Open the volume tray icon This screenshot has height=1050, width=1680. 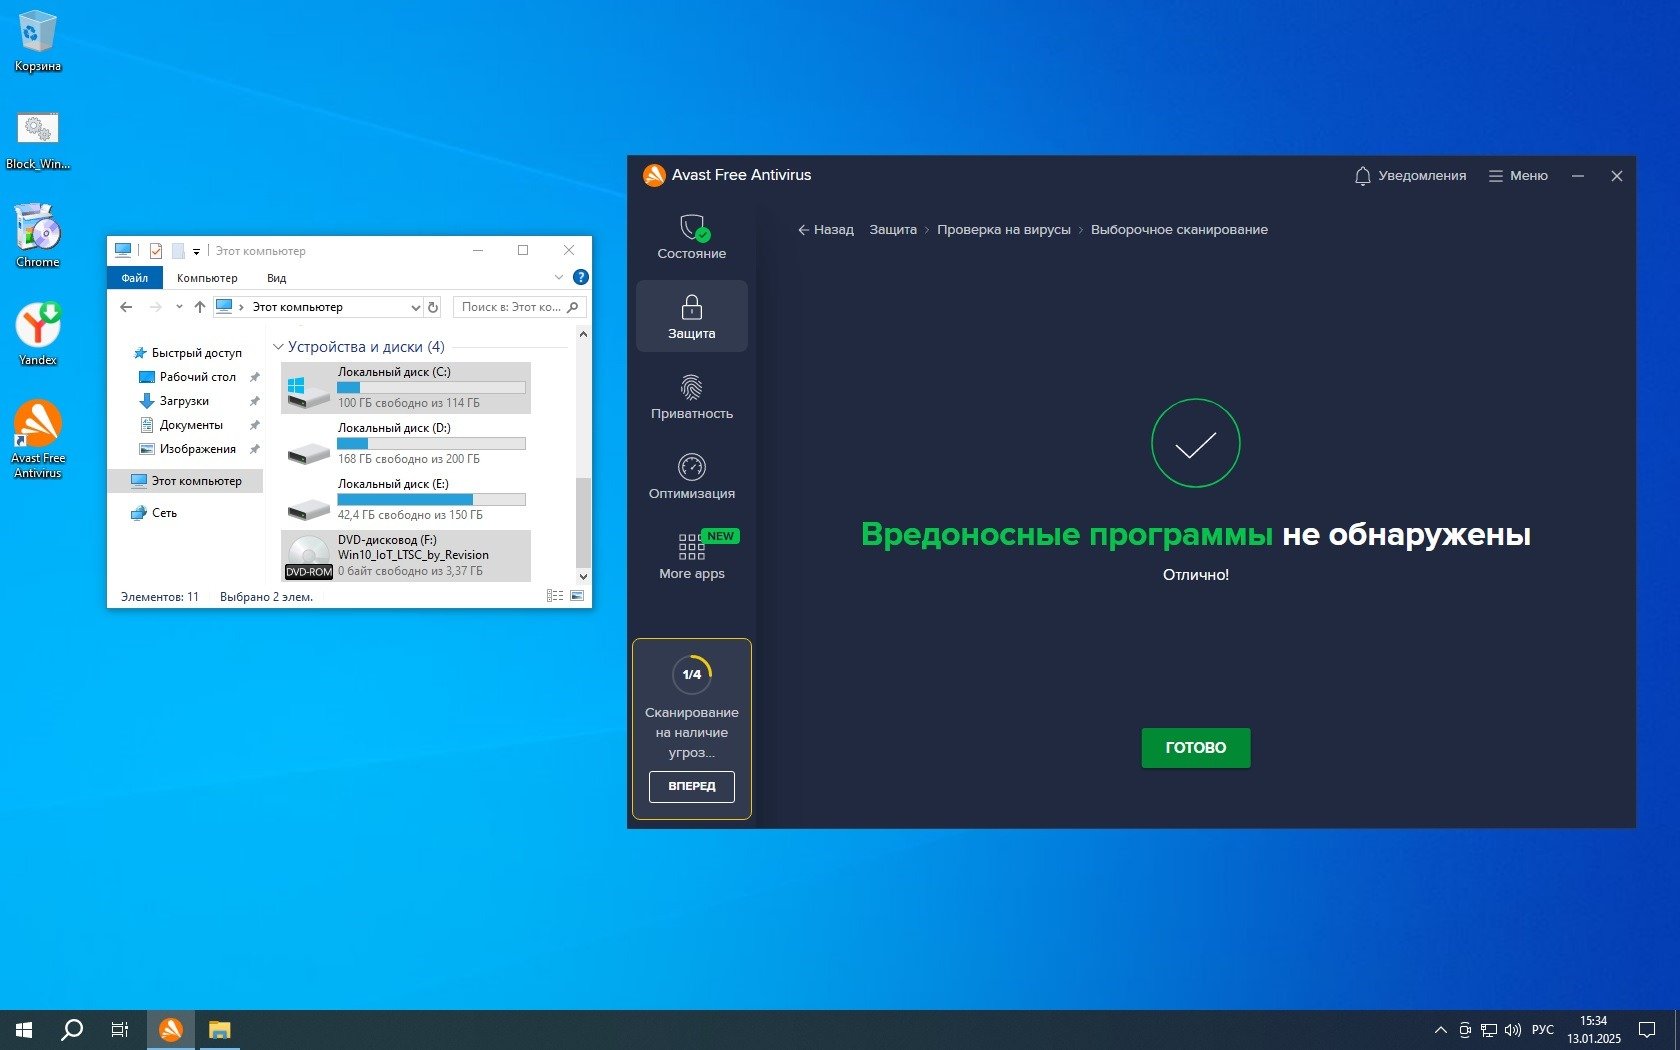(1513, 1030)
